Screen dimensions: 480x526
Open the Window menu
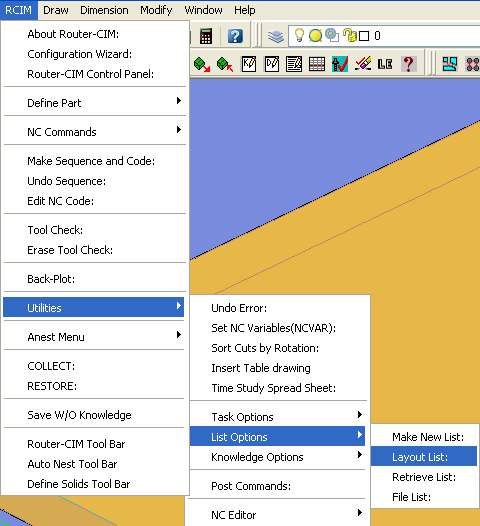click(203, 10)
